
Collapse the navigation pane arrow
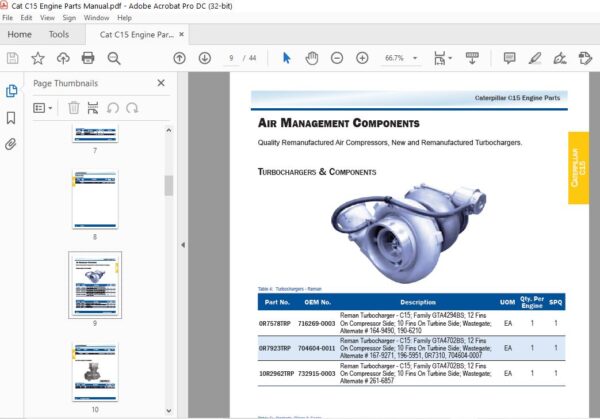183,245
